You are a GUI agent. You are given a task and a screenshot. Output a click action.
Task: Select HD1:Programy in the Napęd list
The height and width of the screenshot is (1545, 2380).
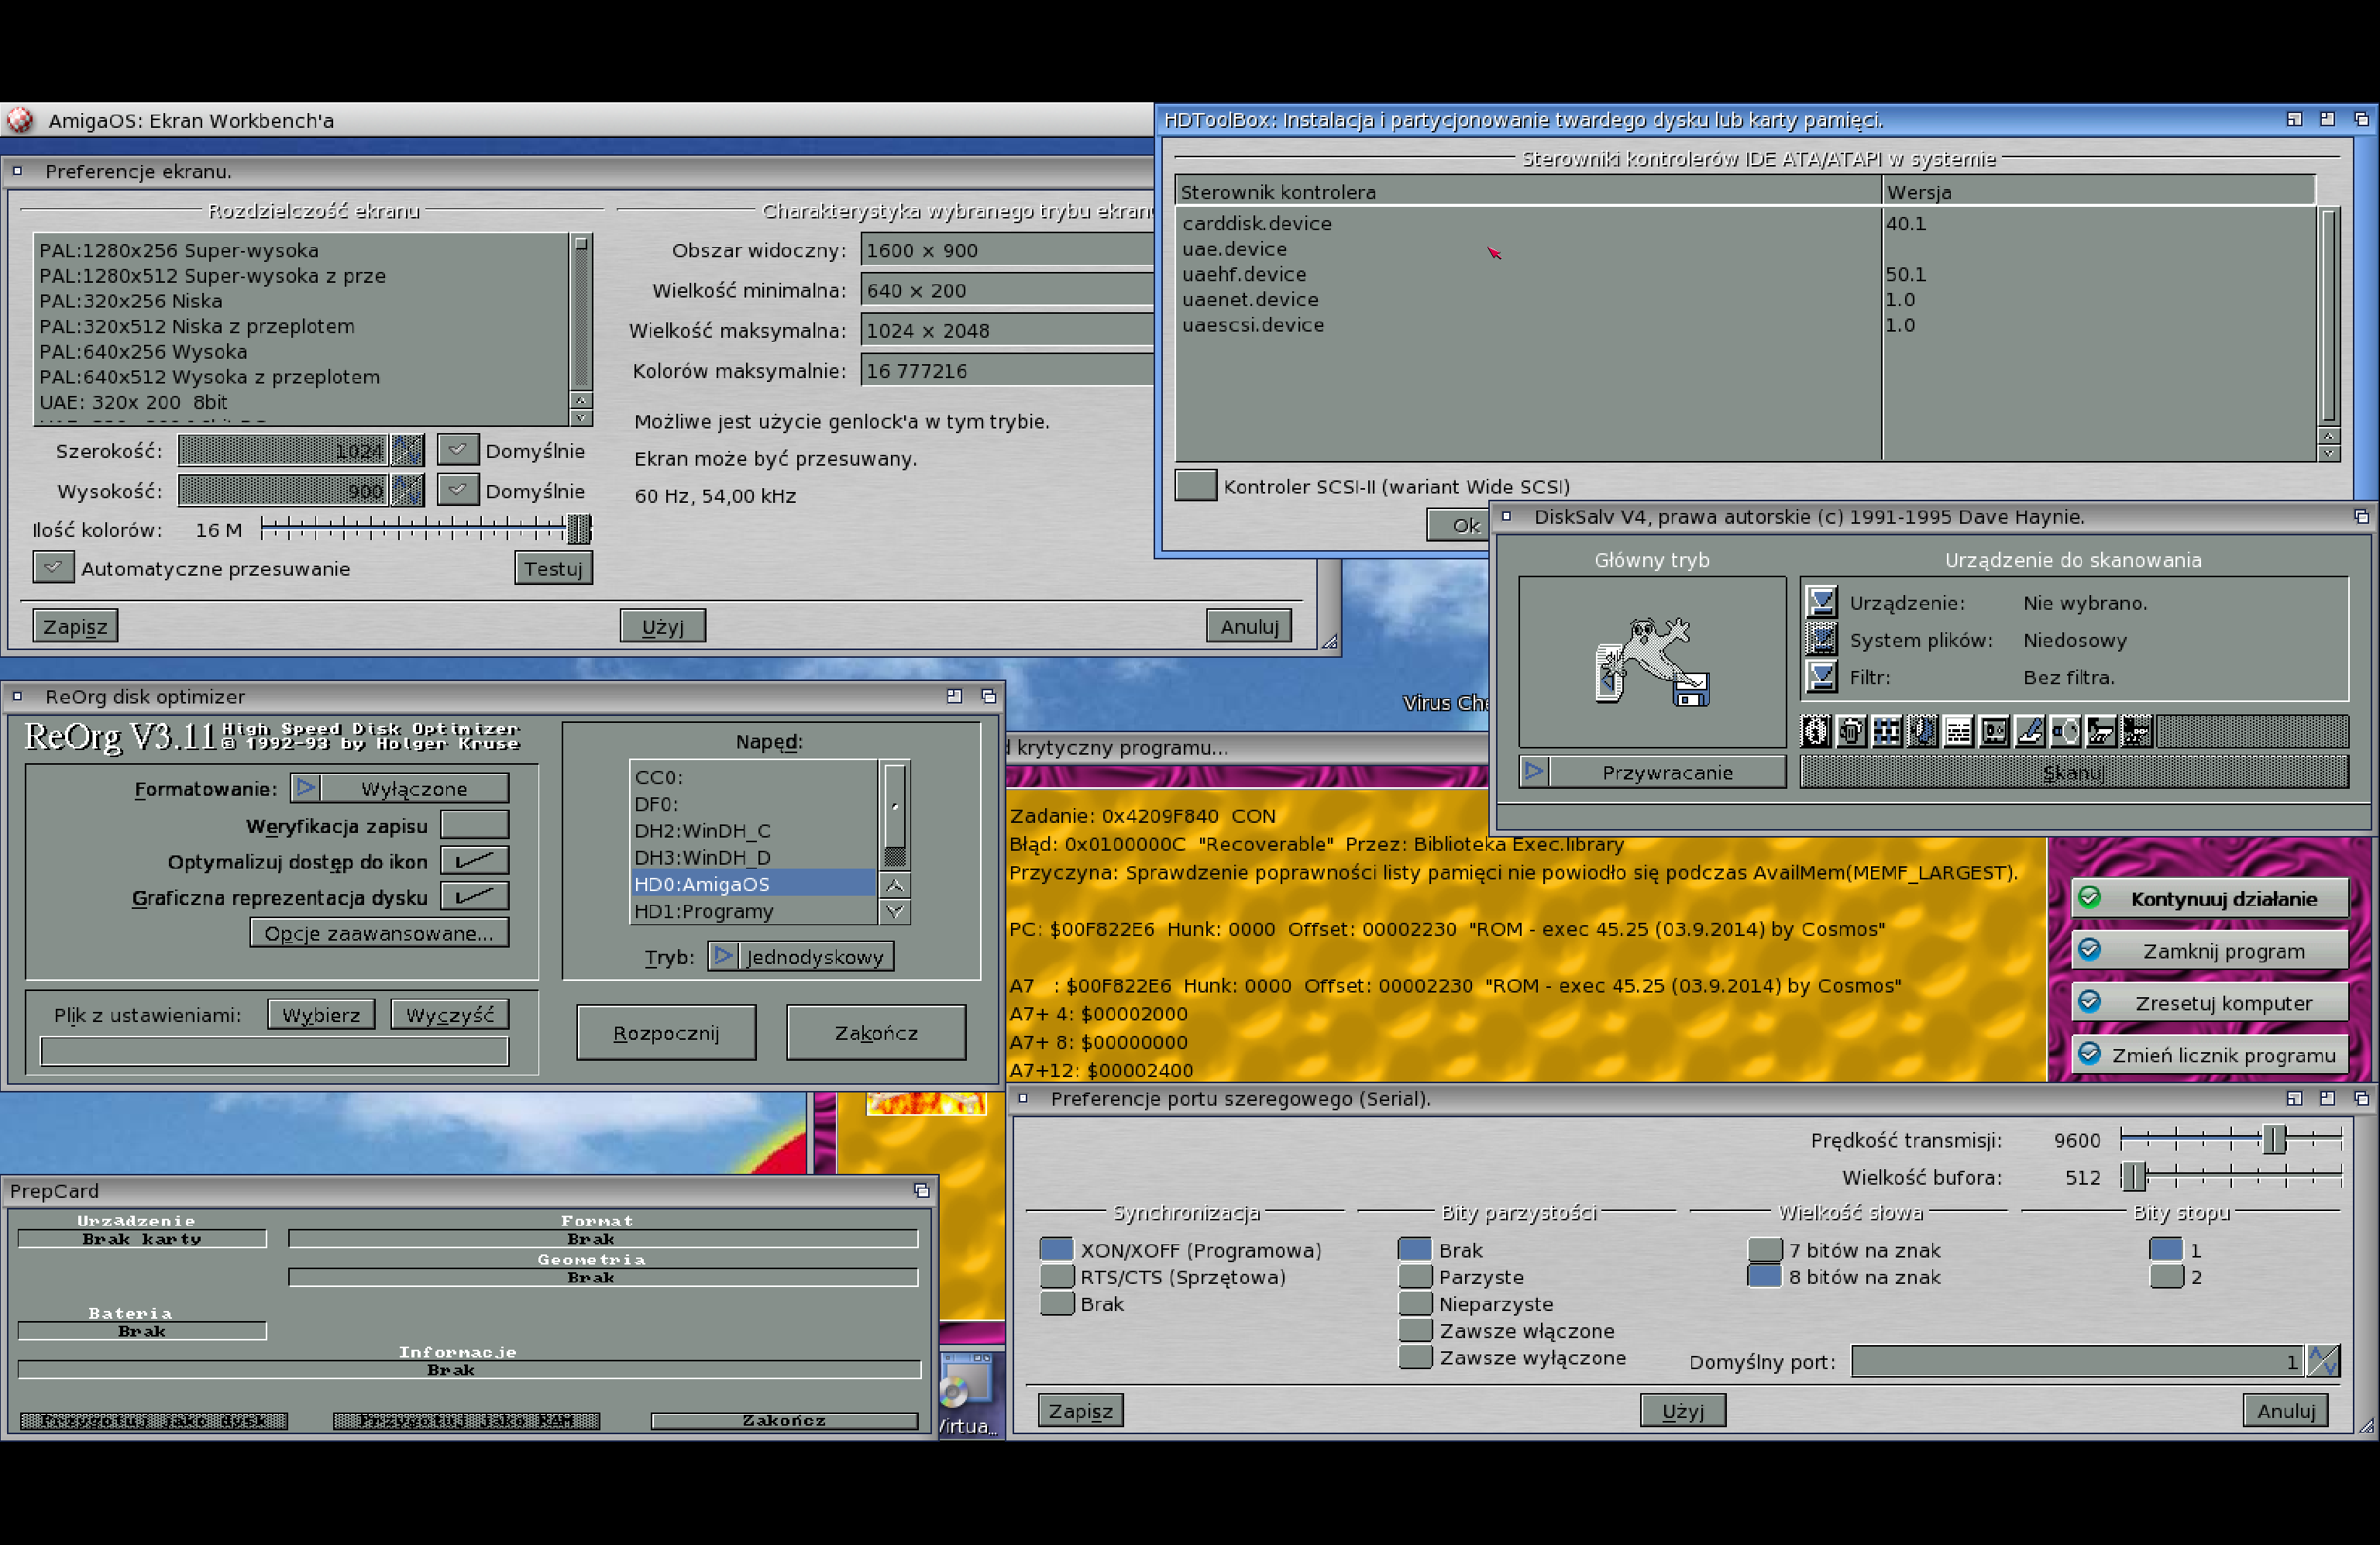coord(754,911)
